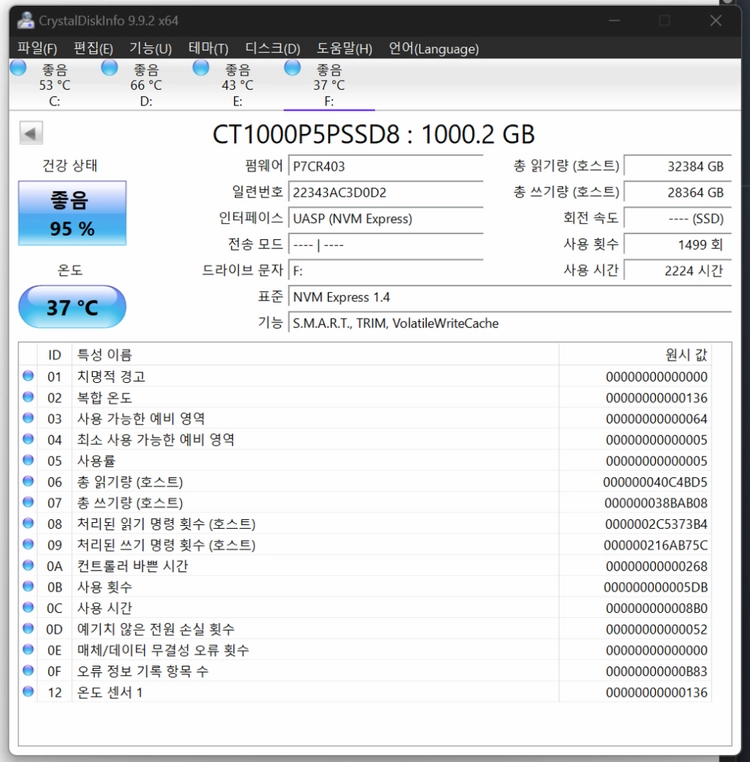This screenshot has height=762, width=750.
Task: Select row 0A 컨트롤러 바쁜 시간
Action: pos(365,566)
